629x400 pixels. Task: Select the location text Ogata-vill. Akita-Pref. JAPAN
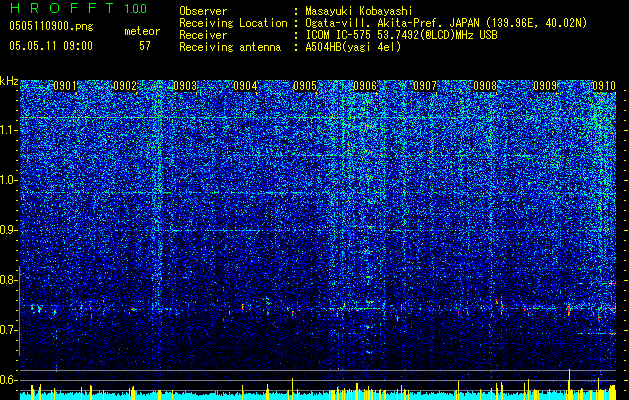[x=392, y=23]
